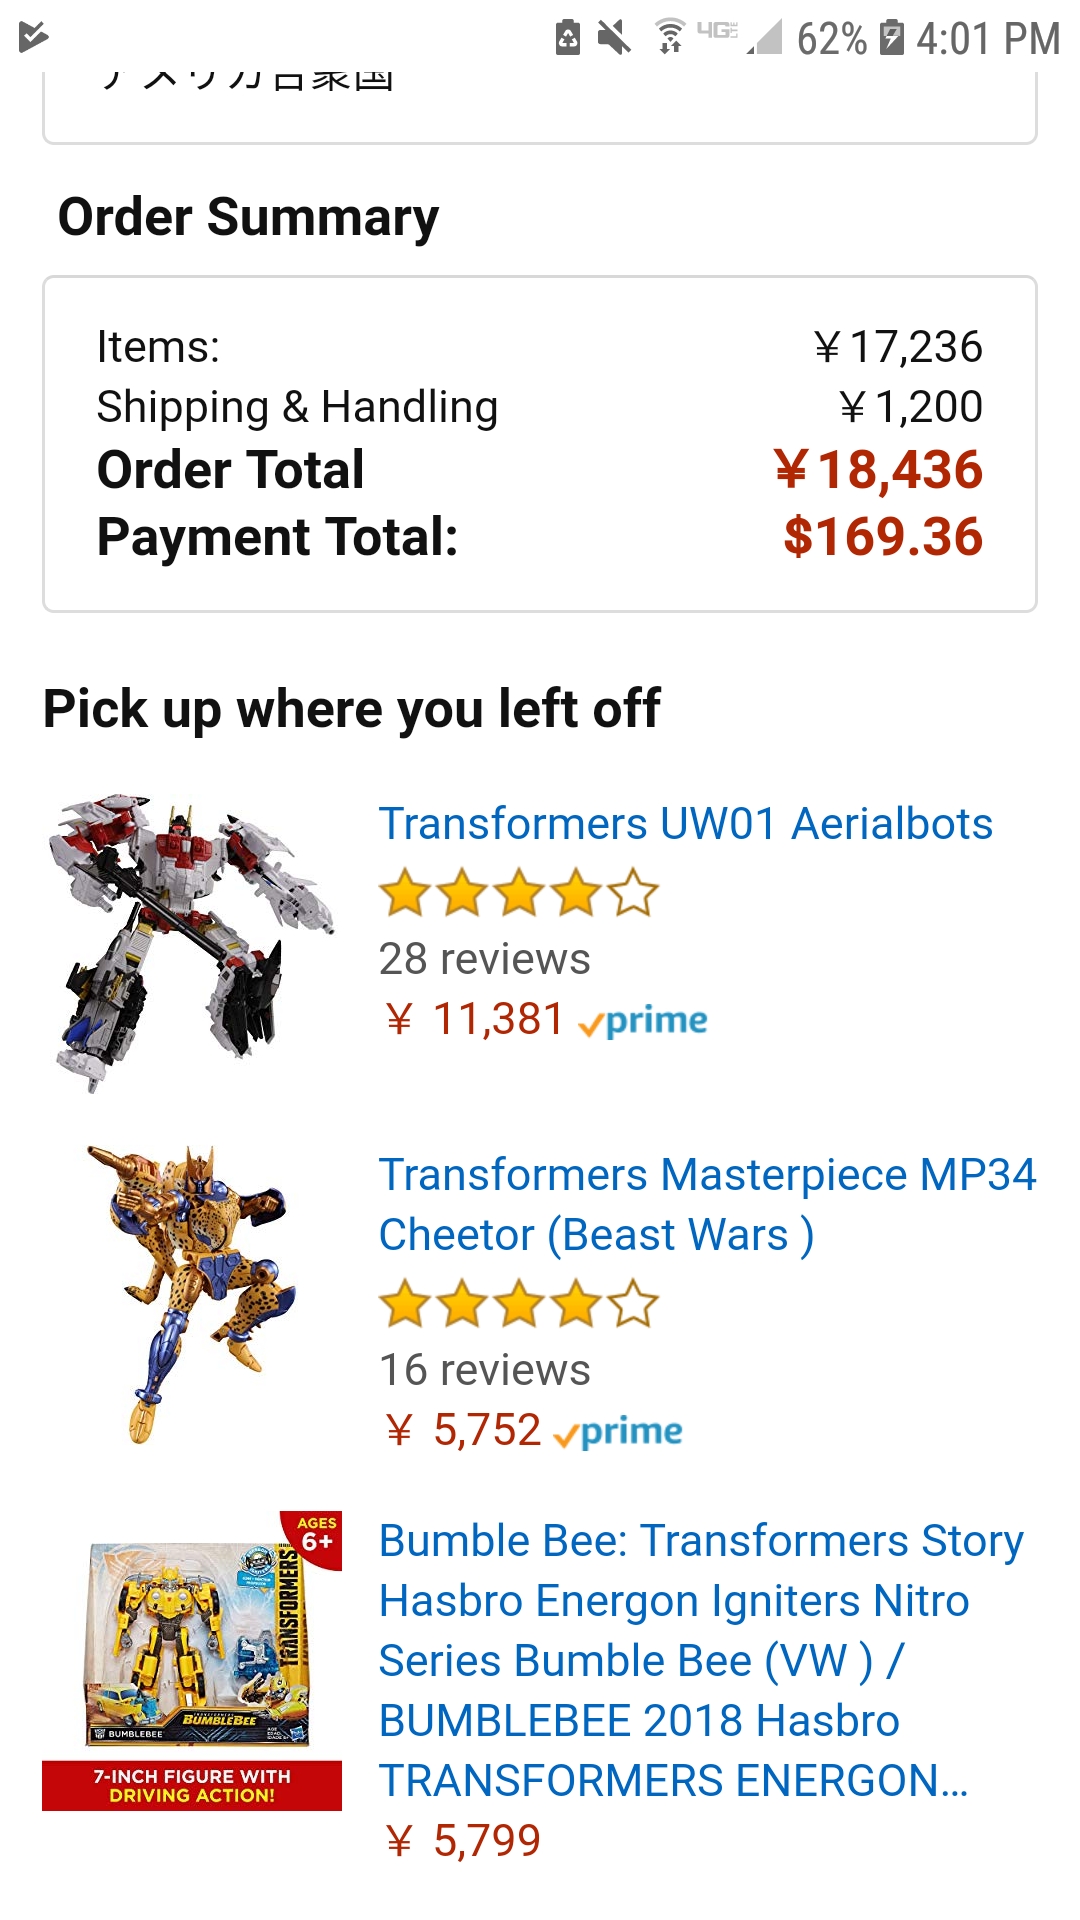This screenshot has width=1080, height=1920.
Task: Tap the Cheetor star rating
Action: 518,1304
